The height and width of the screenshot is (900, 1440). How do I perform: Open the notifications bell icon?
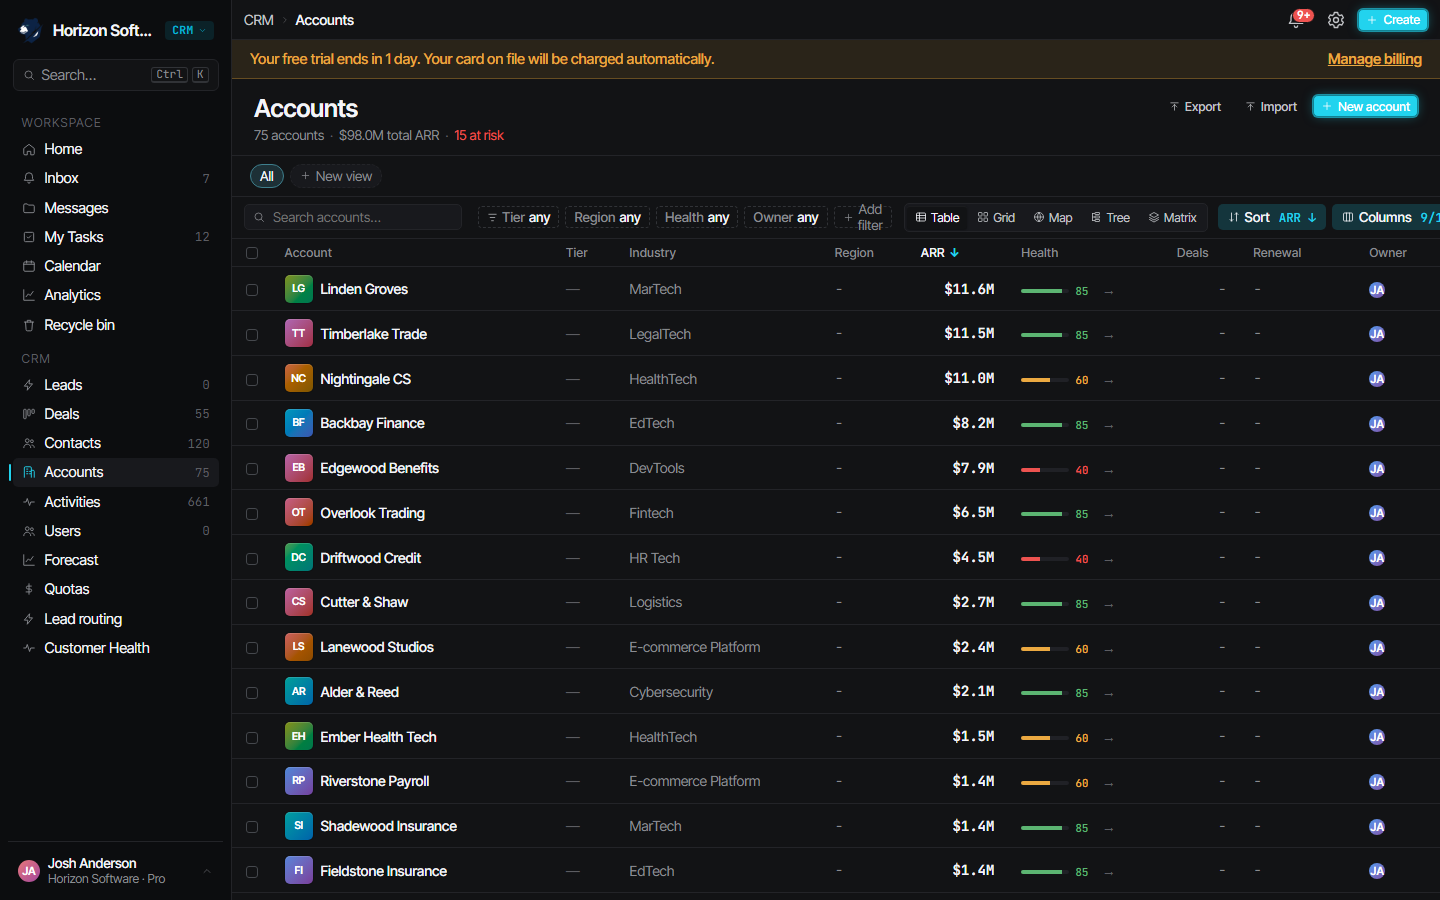pos(1297,20)
